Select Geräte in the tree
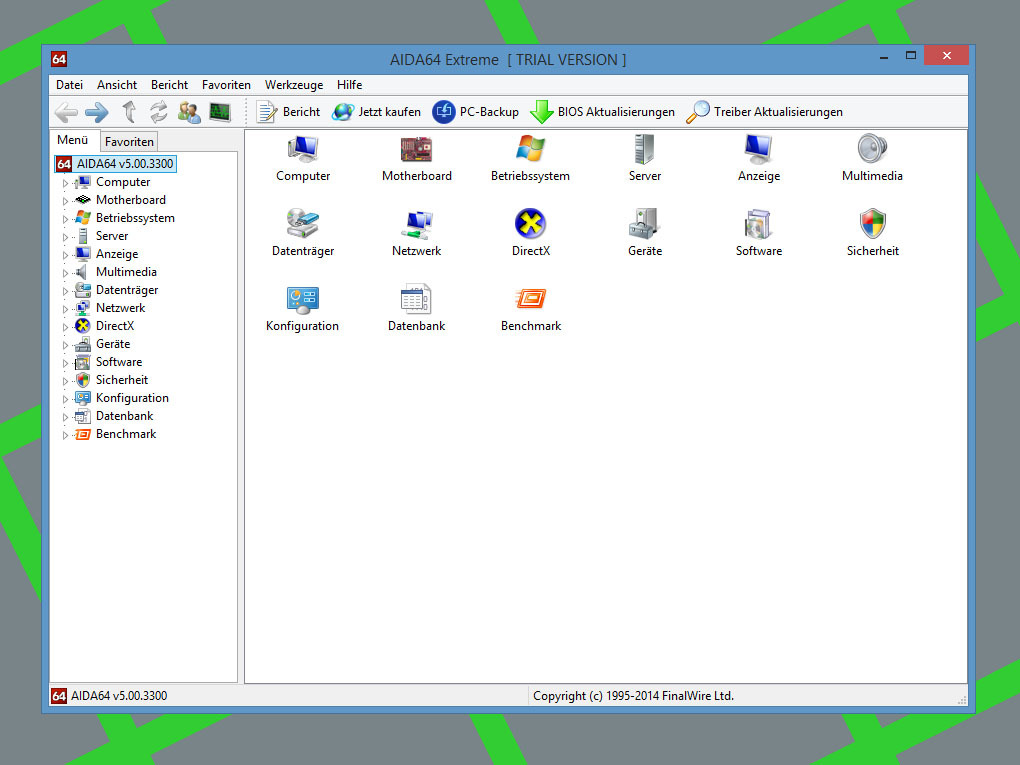Screen dimensions: 1020x765 click(113, 344)
